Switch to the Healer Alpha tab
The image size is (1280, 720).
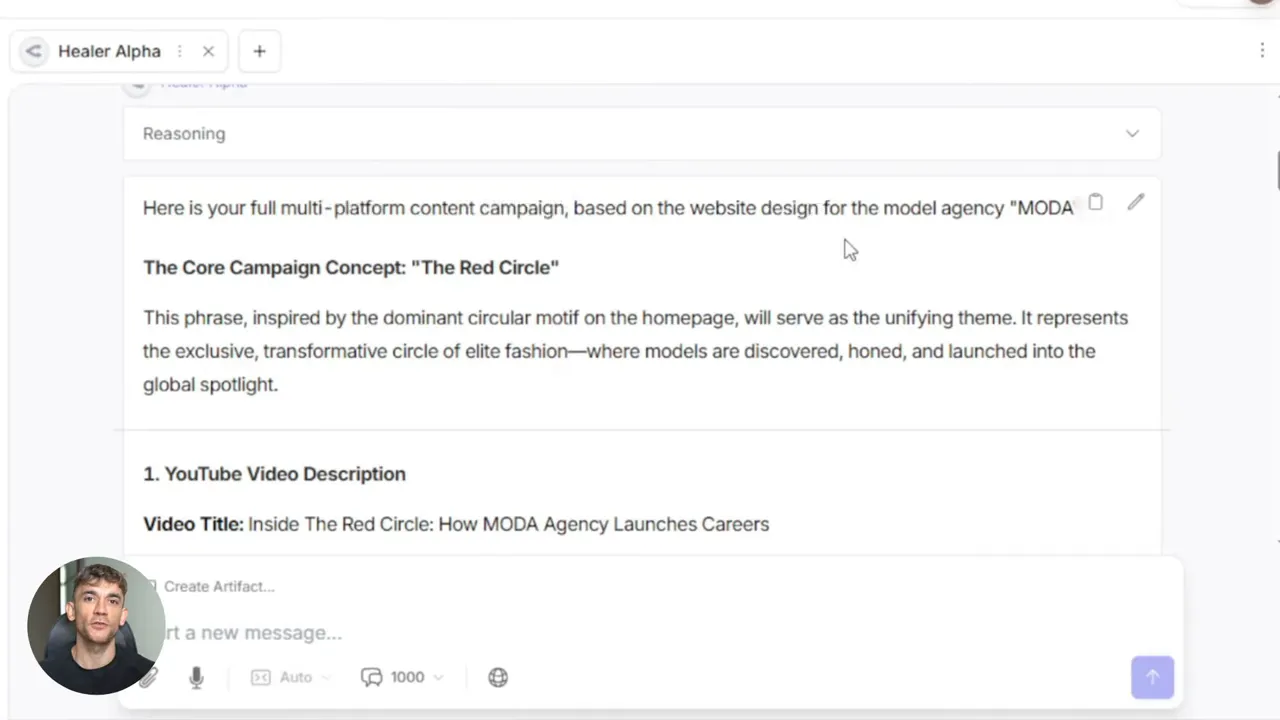119,51
